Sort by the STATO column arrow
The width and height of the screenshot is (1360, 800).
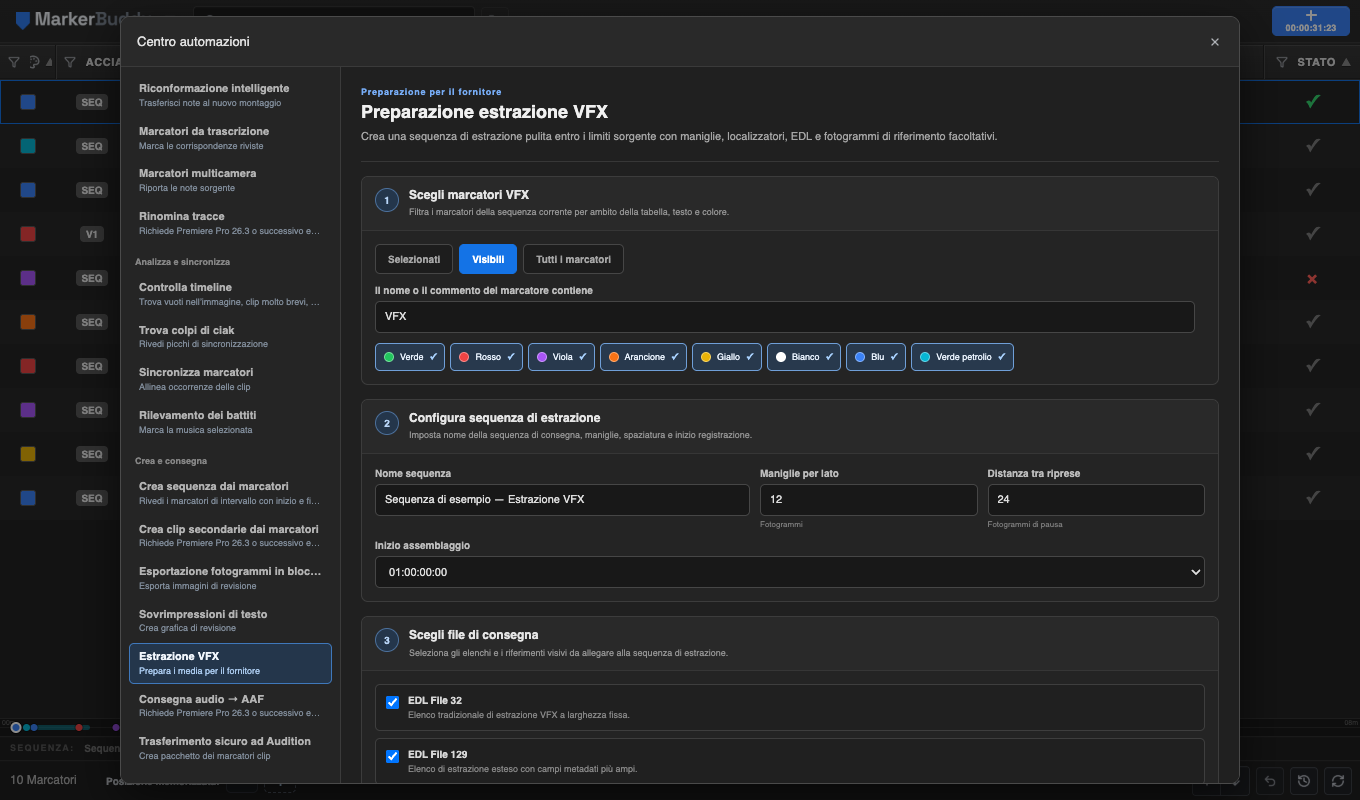[1345, 62]
